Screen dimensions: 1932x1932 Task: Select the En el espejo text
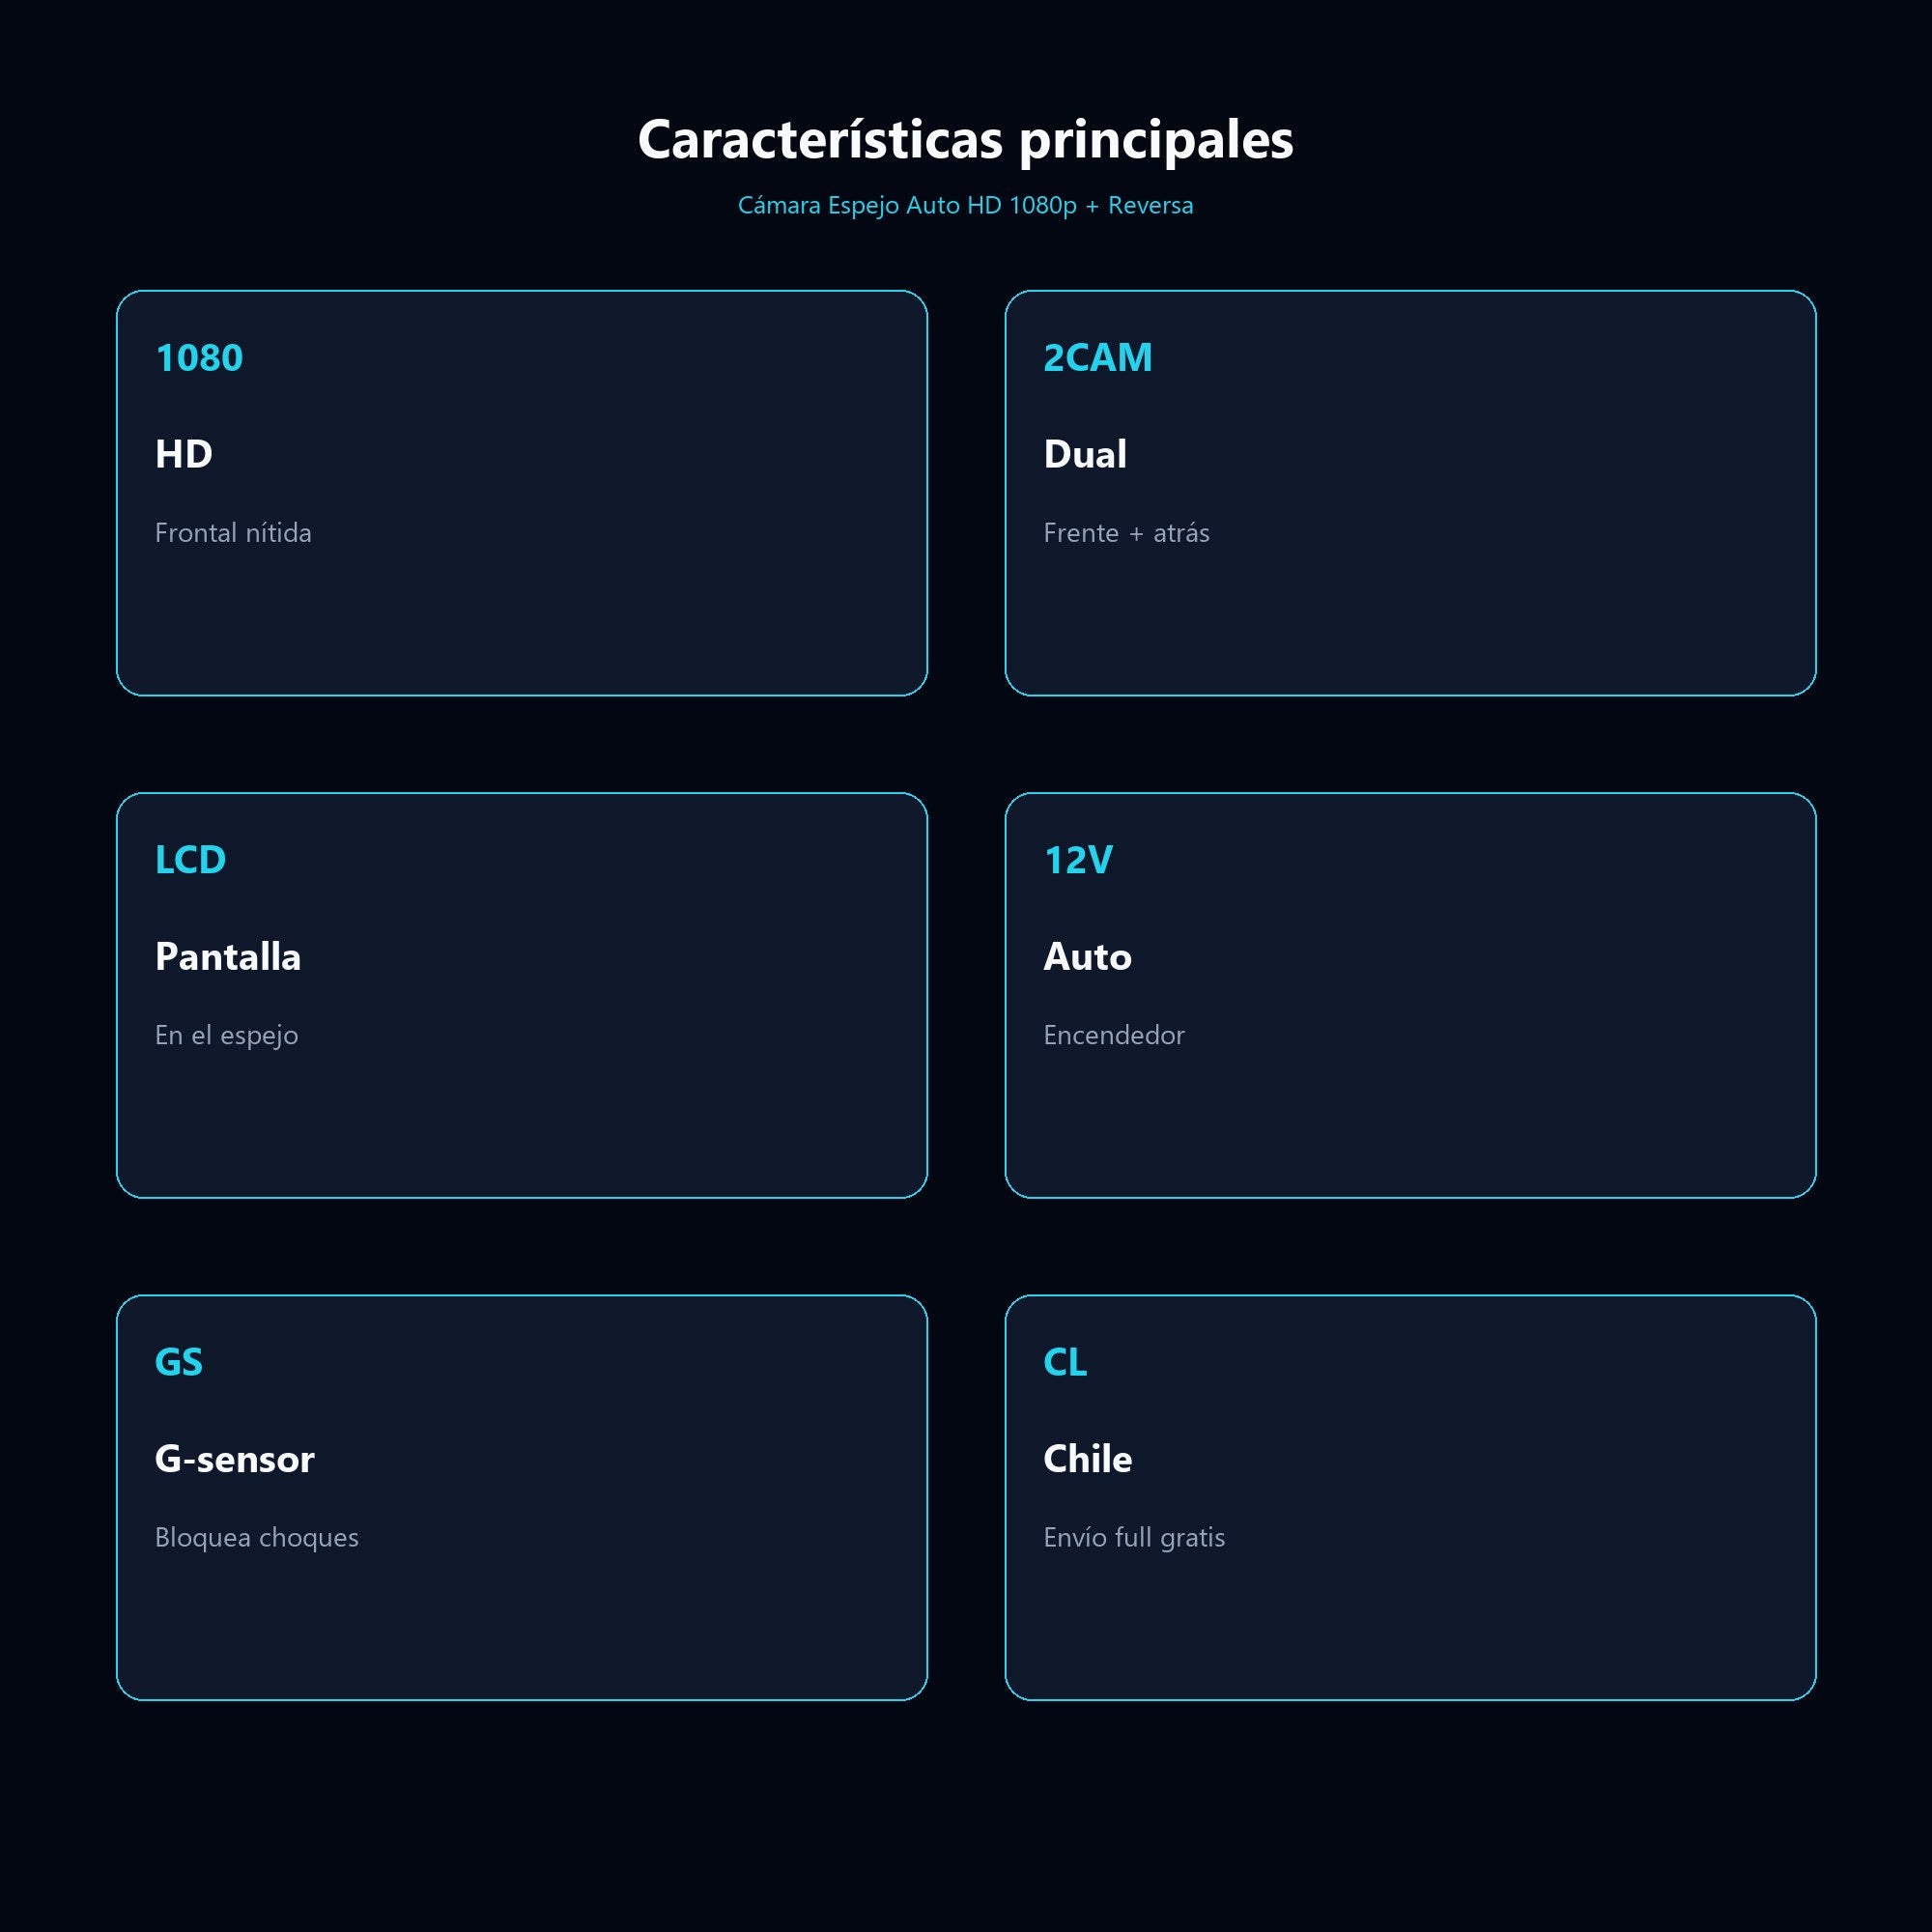coord(227,1035)
